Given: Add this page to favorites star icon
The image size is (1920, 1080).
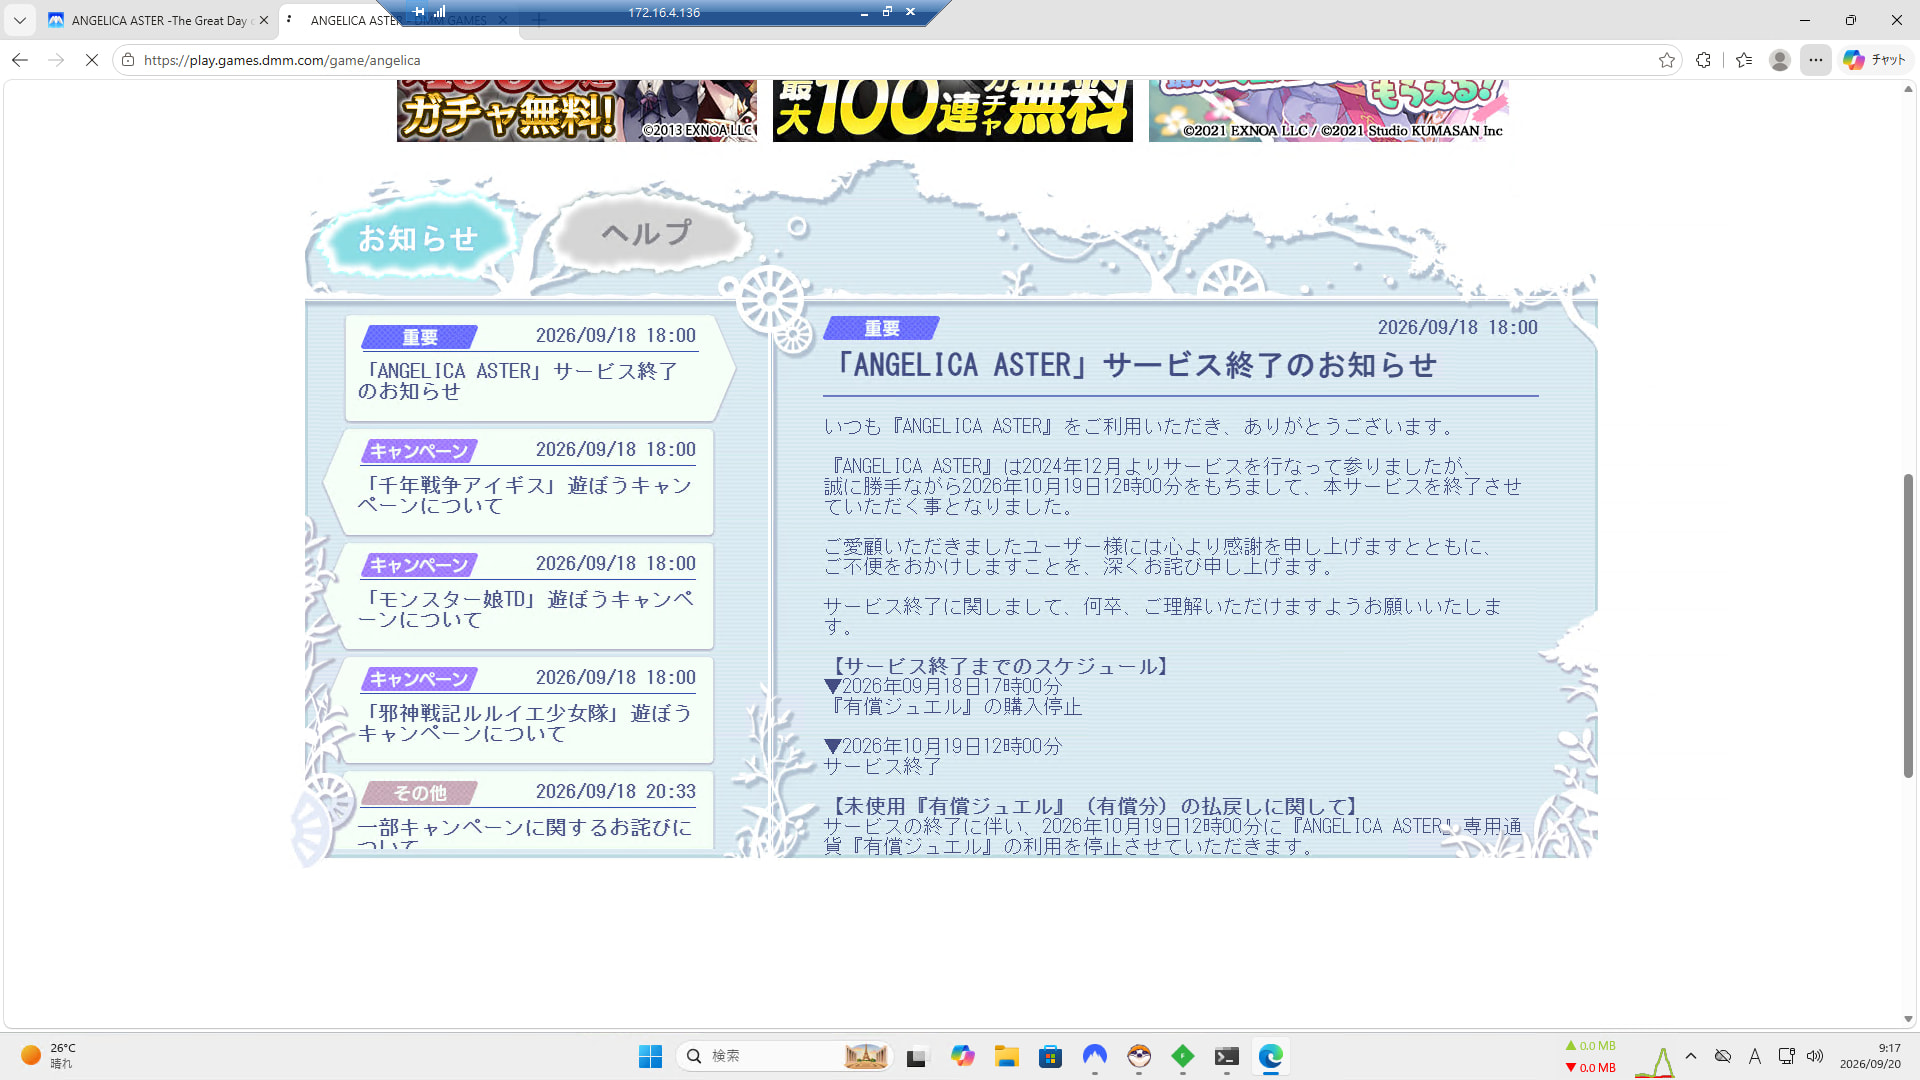Looking at the screenshot, I should click(x=1666, y=60).
